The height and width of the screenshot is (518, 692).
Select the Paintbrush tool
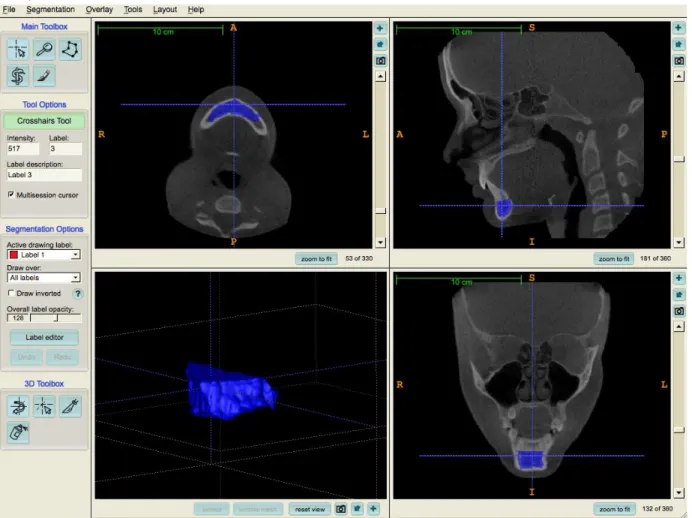point(44,75)
